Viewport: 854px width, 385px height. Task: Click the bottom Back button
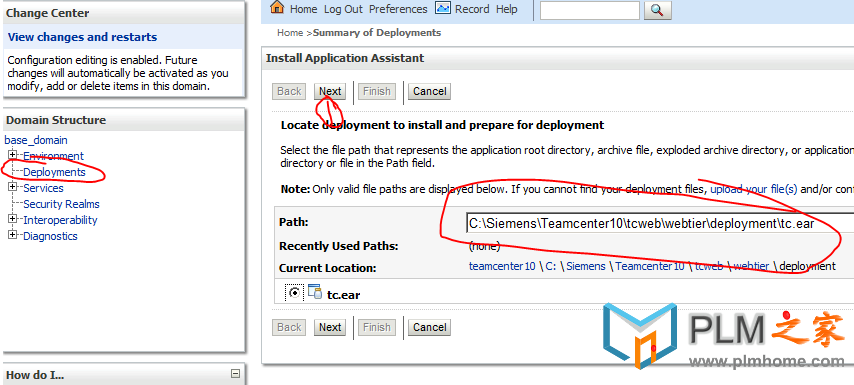[289, 327]
